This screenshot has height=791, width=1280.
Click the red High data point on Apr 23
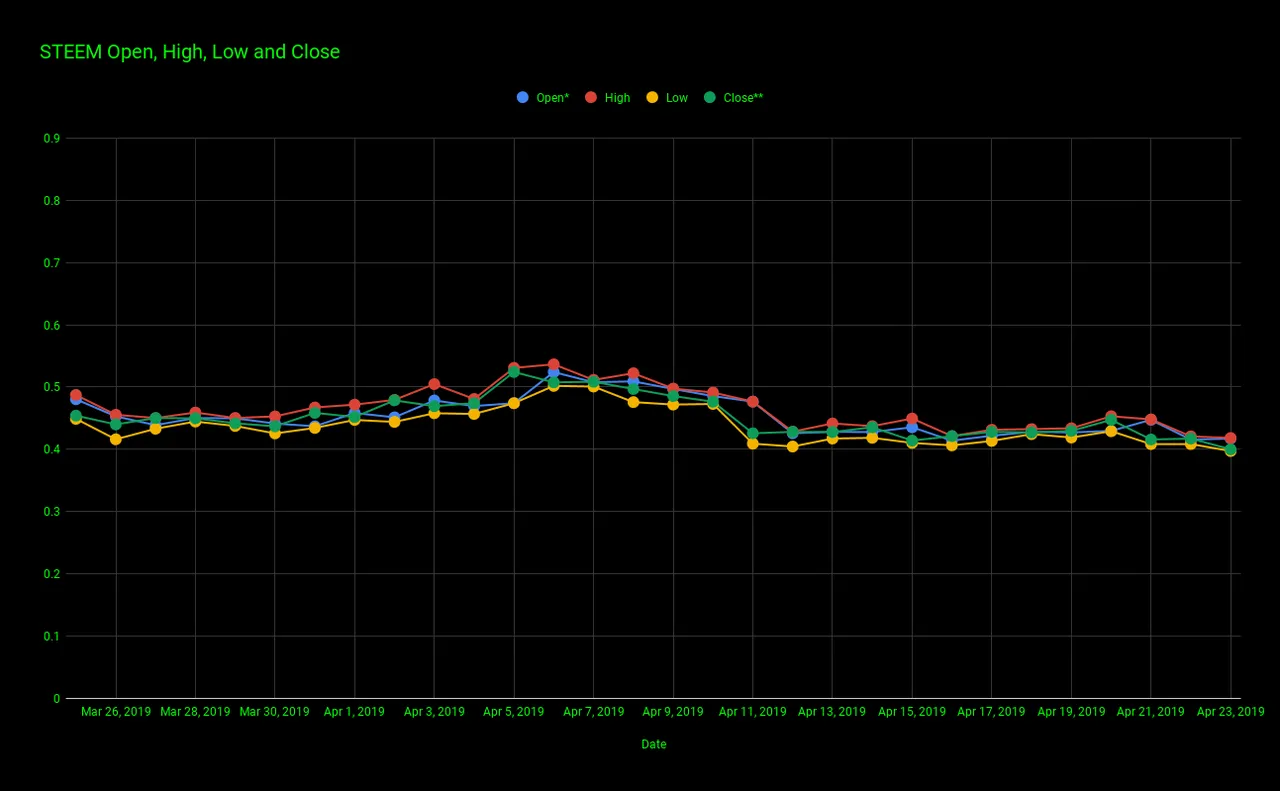click(x=1230, y=438)
